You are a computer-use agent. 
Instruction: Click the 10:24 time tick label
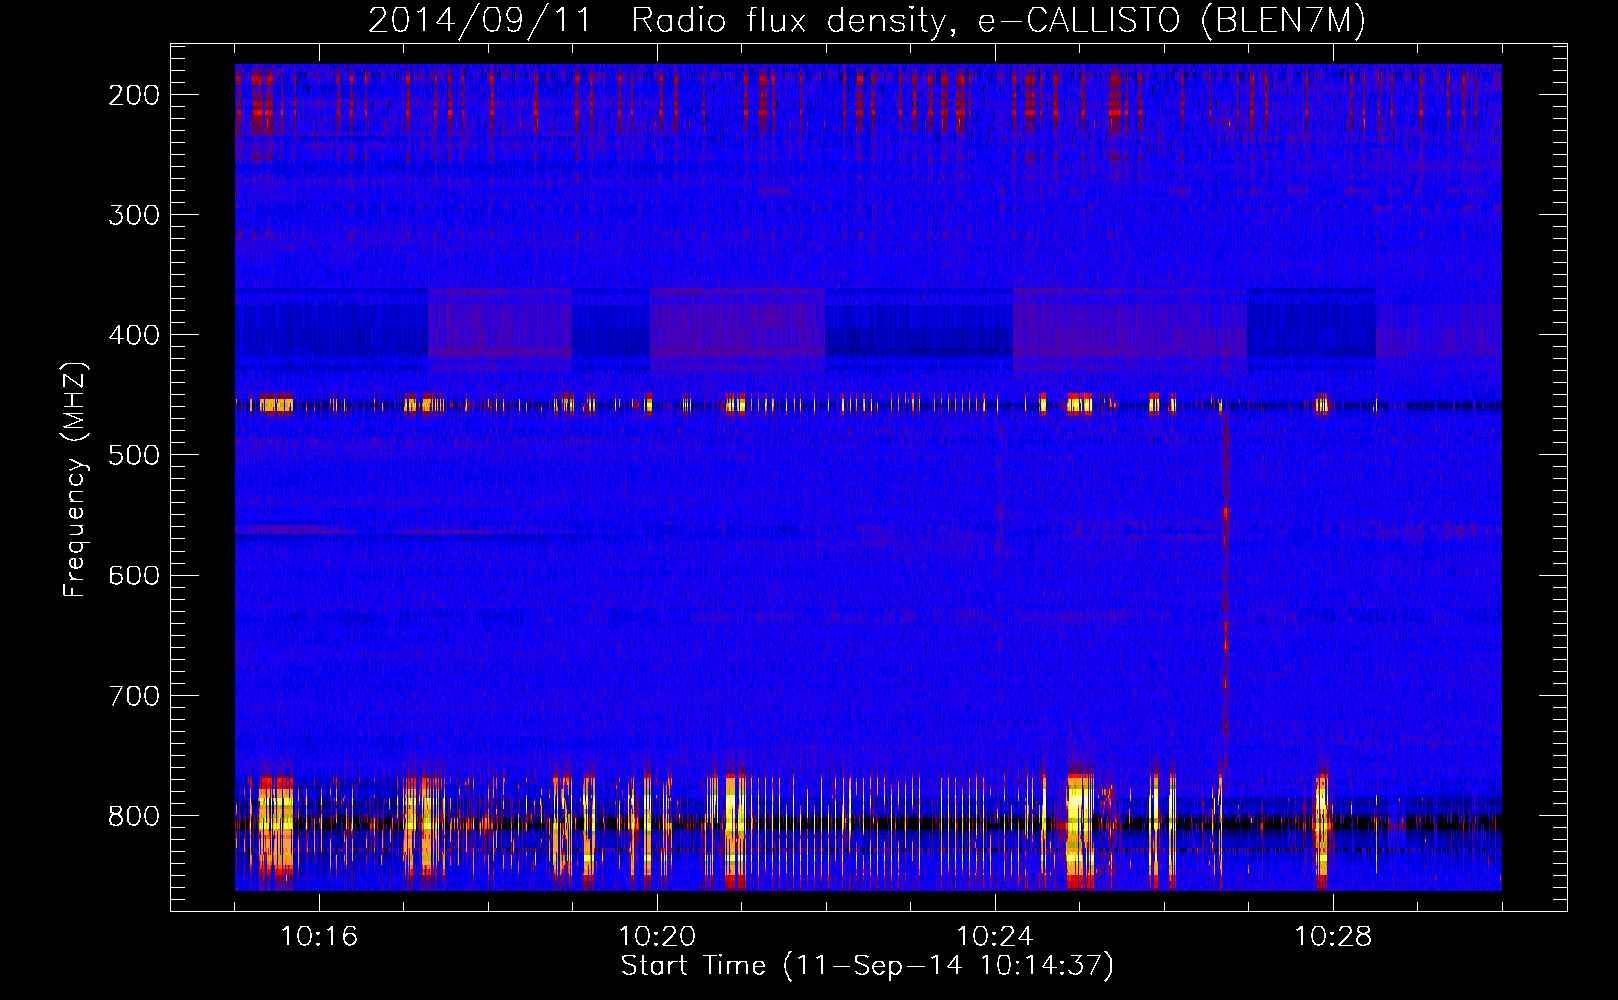(x=995, y=937)
